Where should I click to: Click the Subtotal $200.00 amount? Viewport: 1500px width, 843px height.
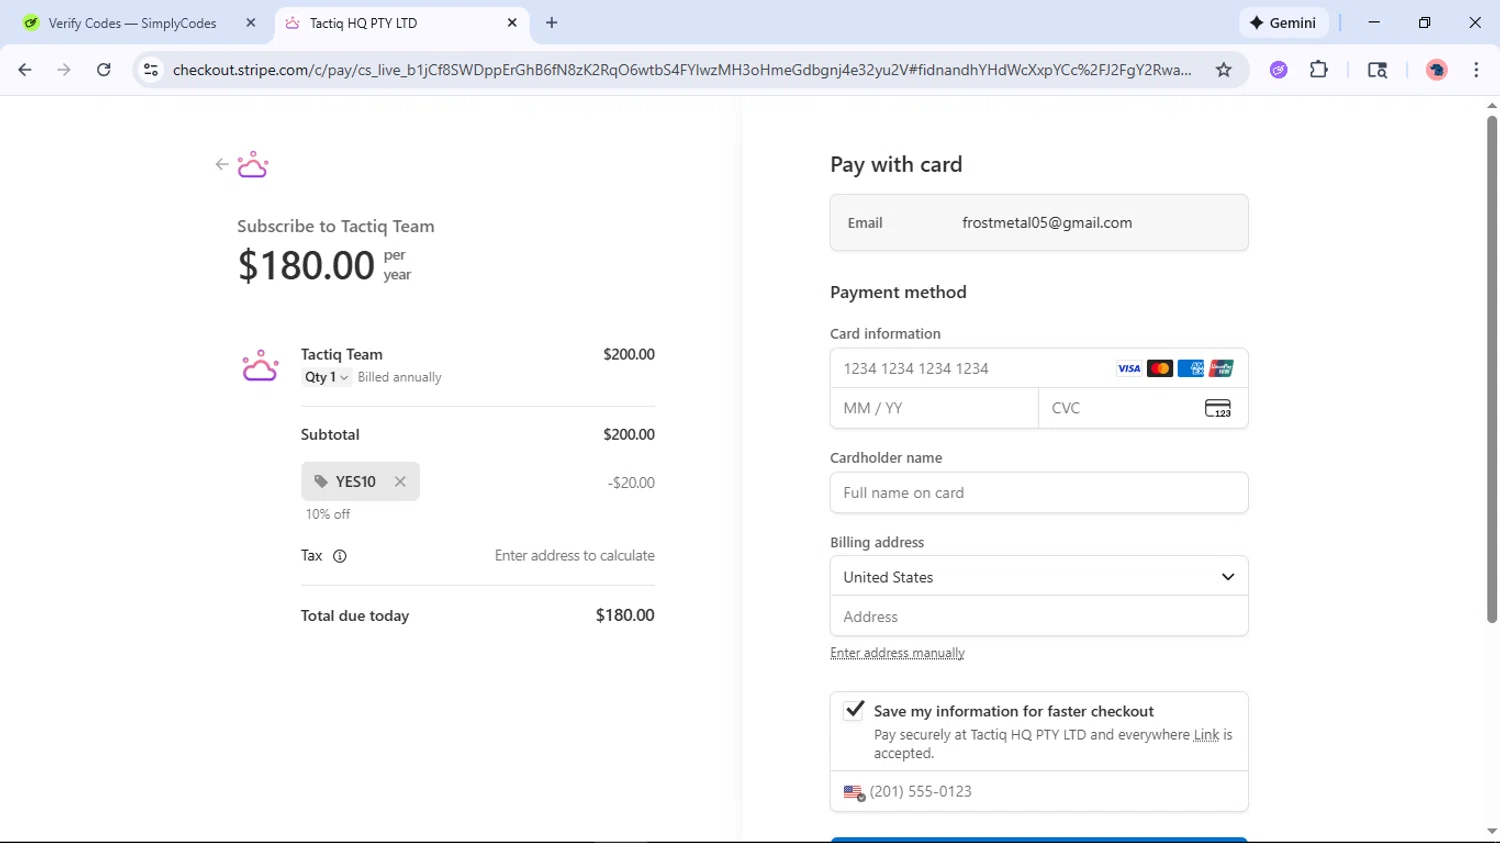(x=629, y=435)
